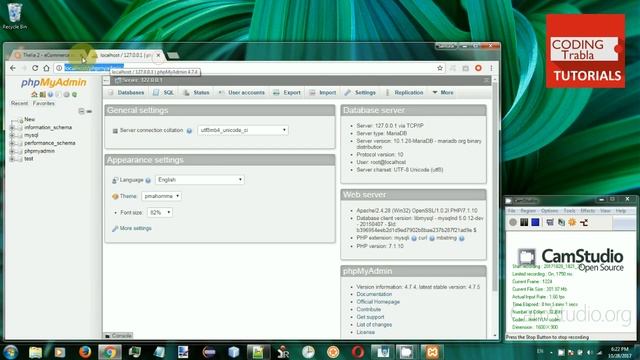Image resolution: width=640 pixels, height=360 pixels.
Task: Click the phpMyAdmin logo
Action: 54,82
